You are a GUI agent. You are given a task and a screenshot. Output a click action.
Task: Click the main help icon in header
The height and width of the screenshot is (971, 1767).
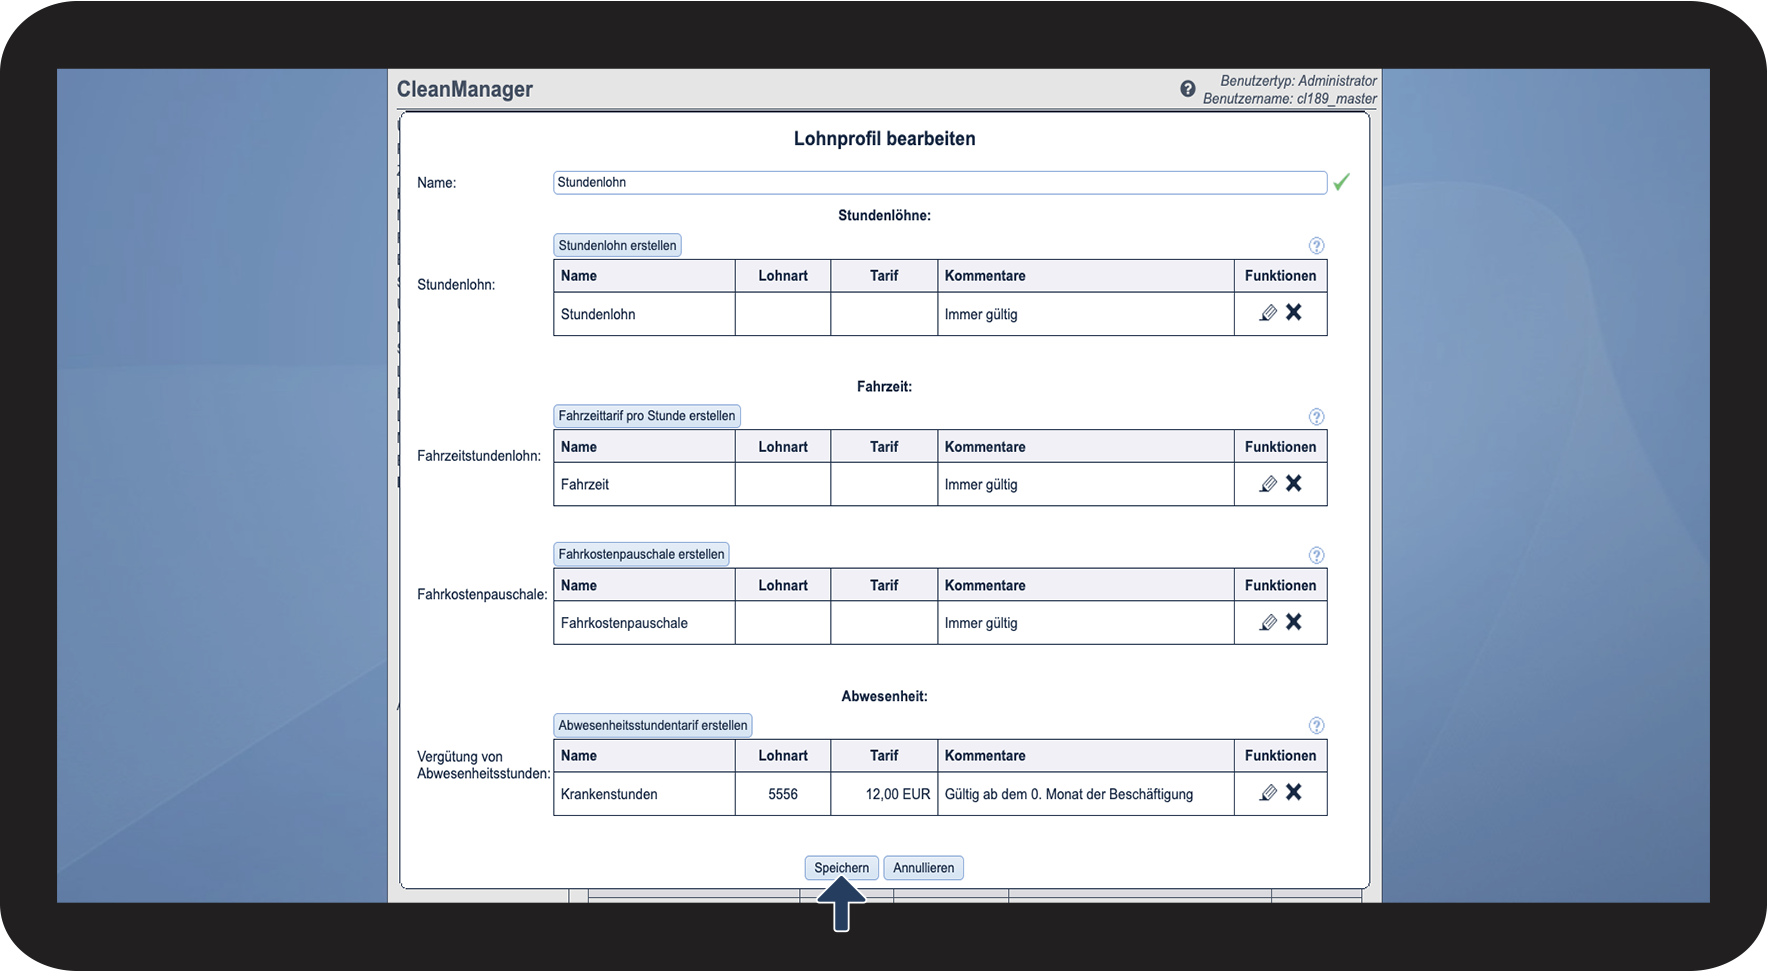[x=1187, y=89]
